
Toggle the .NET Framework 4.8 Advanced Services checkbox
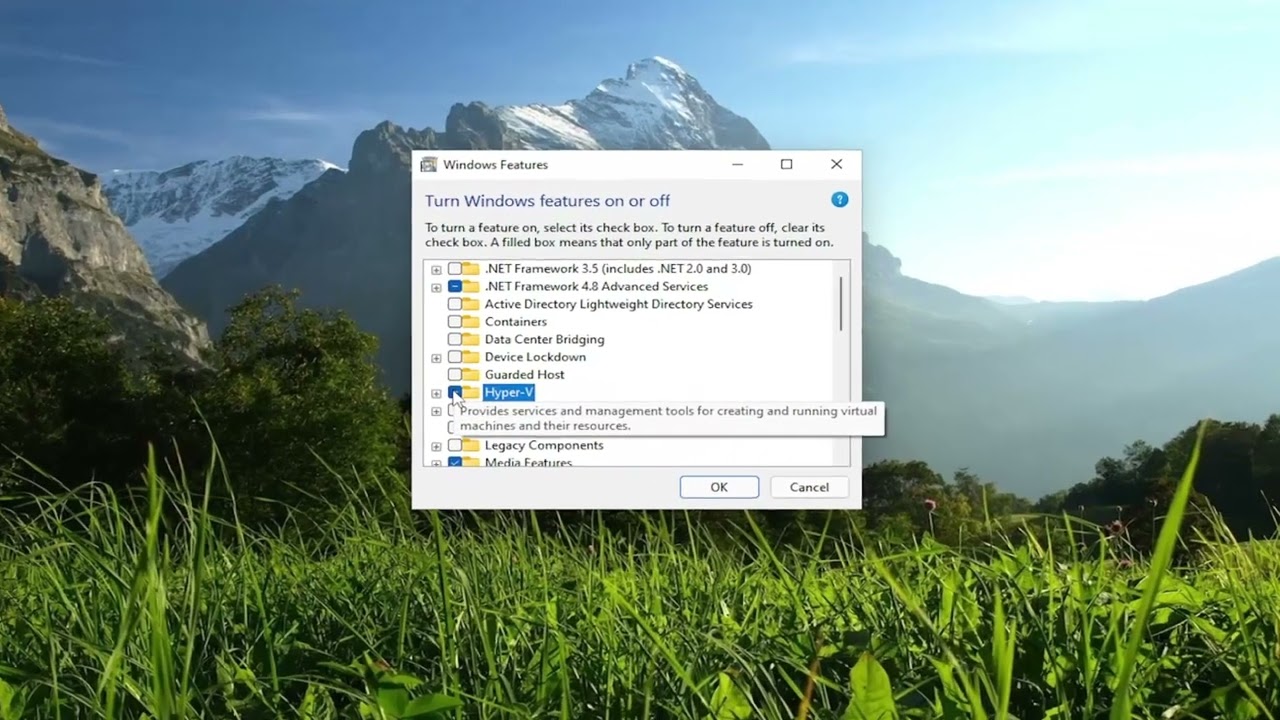455,287
